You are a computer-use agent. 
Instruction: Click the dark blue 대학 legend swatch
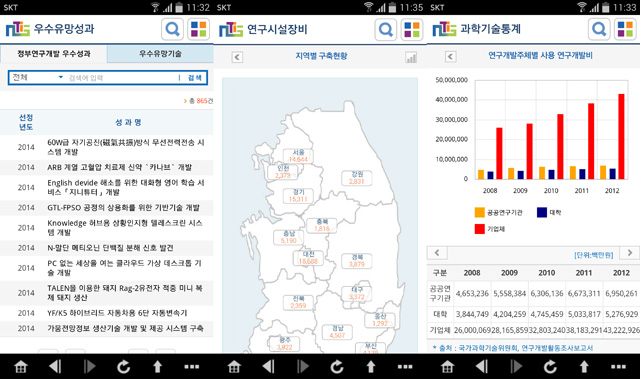click(x=542, y=212)
